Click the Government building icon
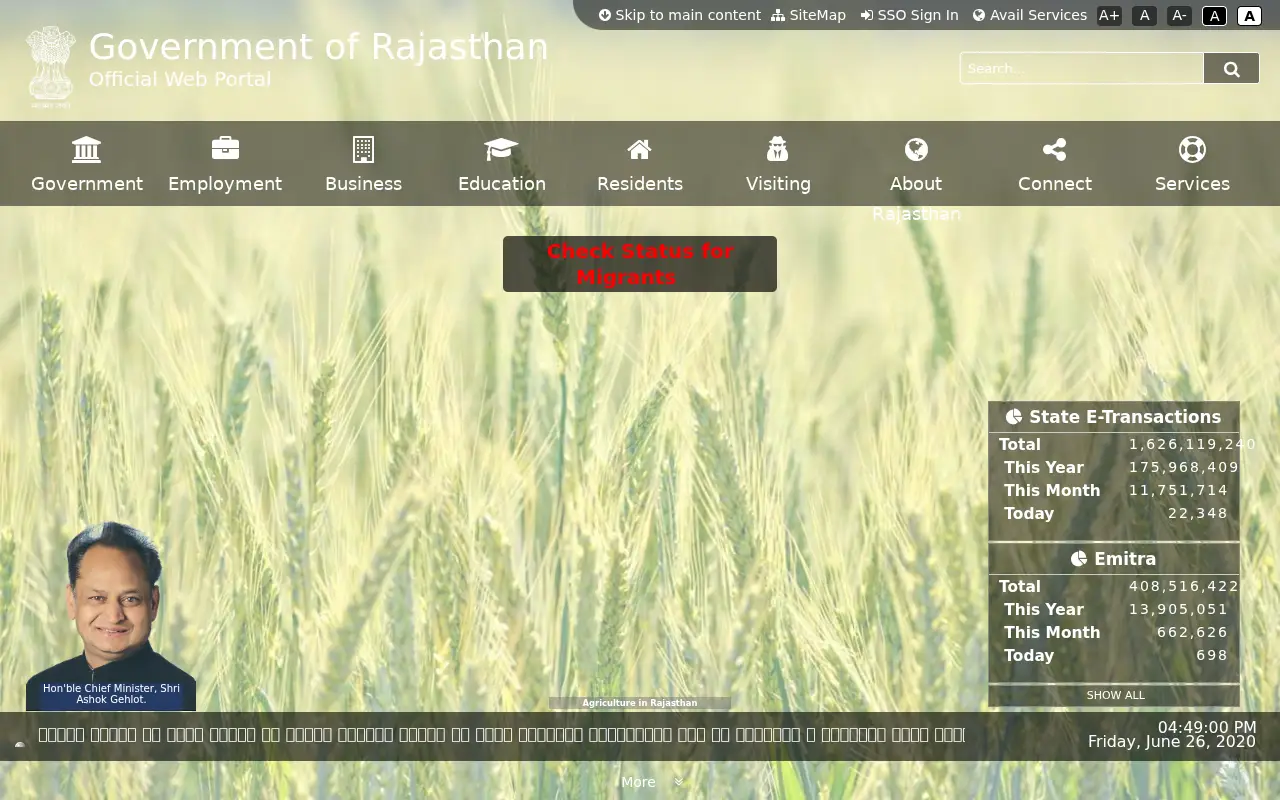This screenshot has width=1280, height=800. (87, 150)
